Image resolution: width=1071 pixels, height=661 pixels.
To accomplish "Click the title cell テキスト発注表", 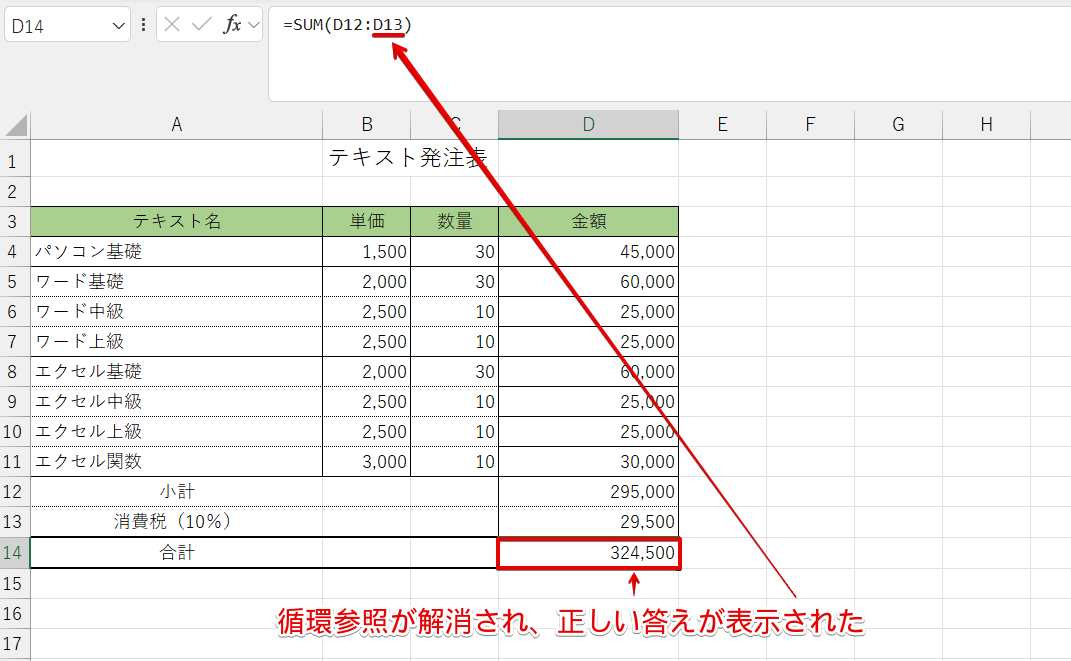I will point(408,158).
